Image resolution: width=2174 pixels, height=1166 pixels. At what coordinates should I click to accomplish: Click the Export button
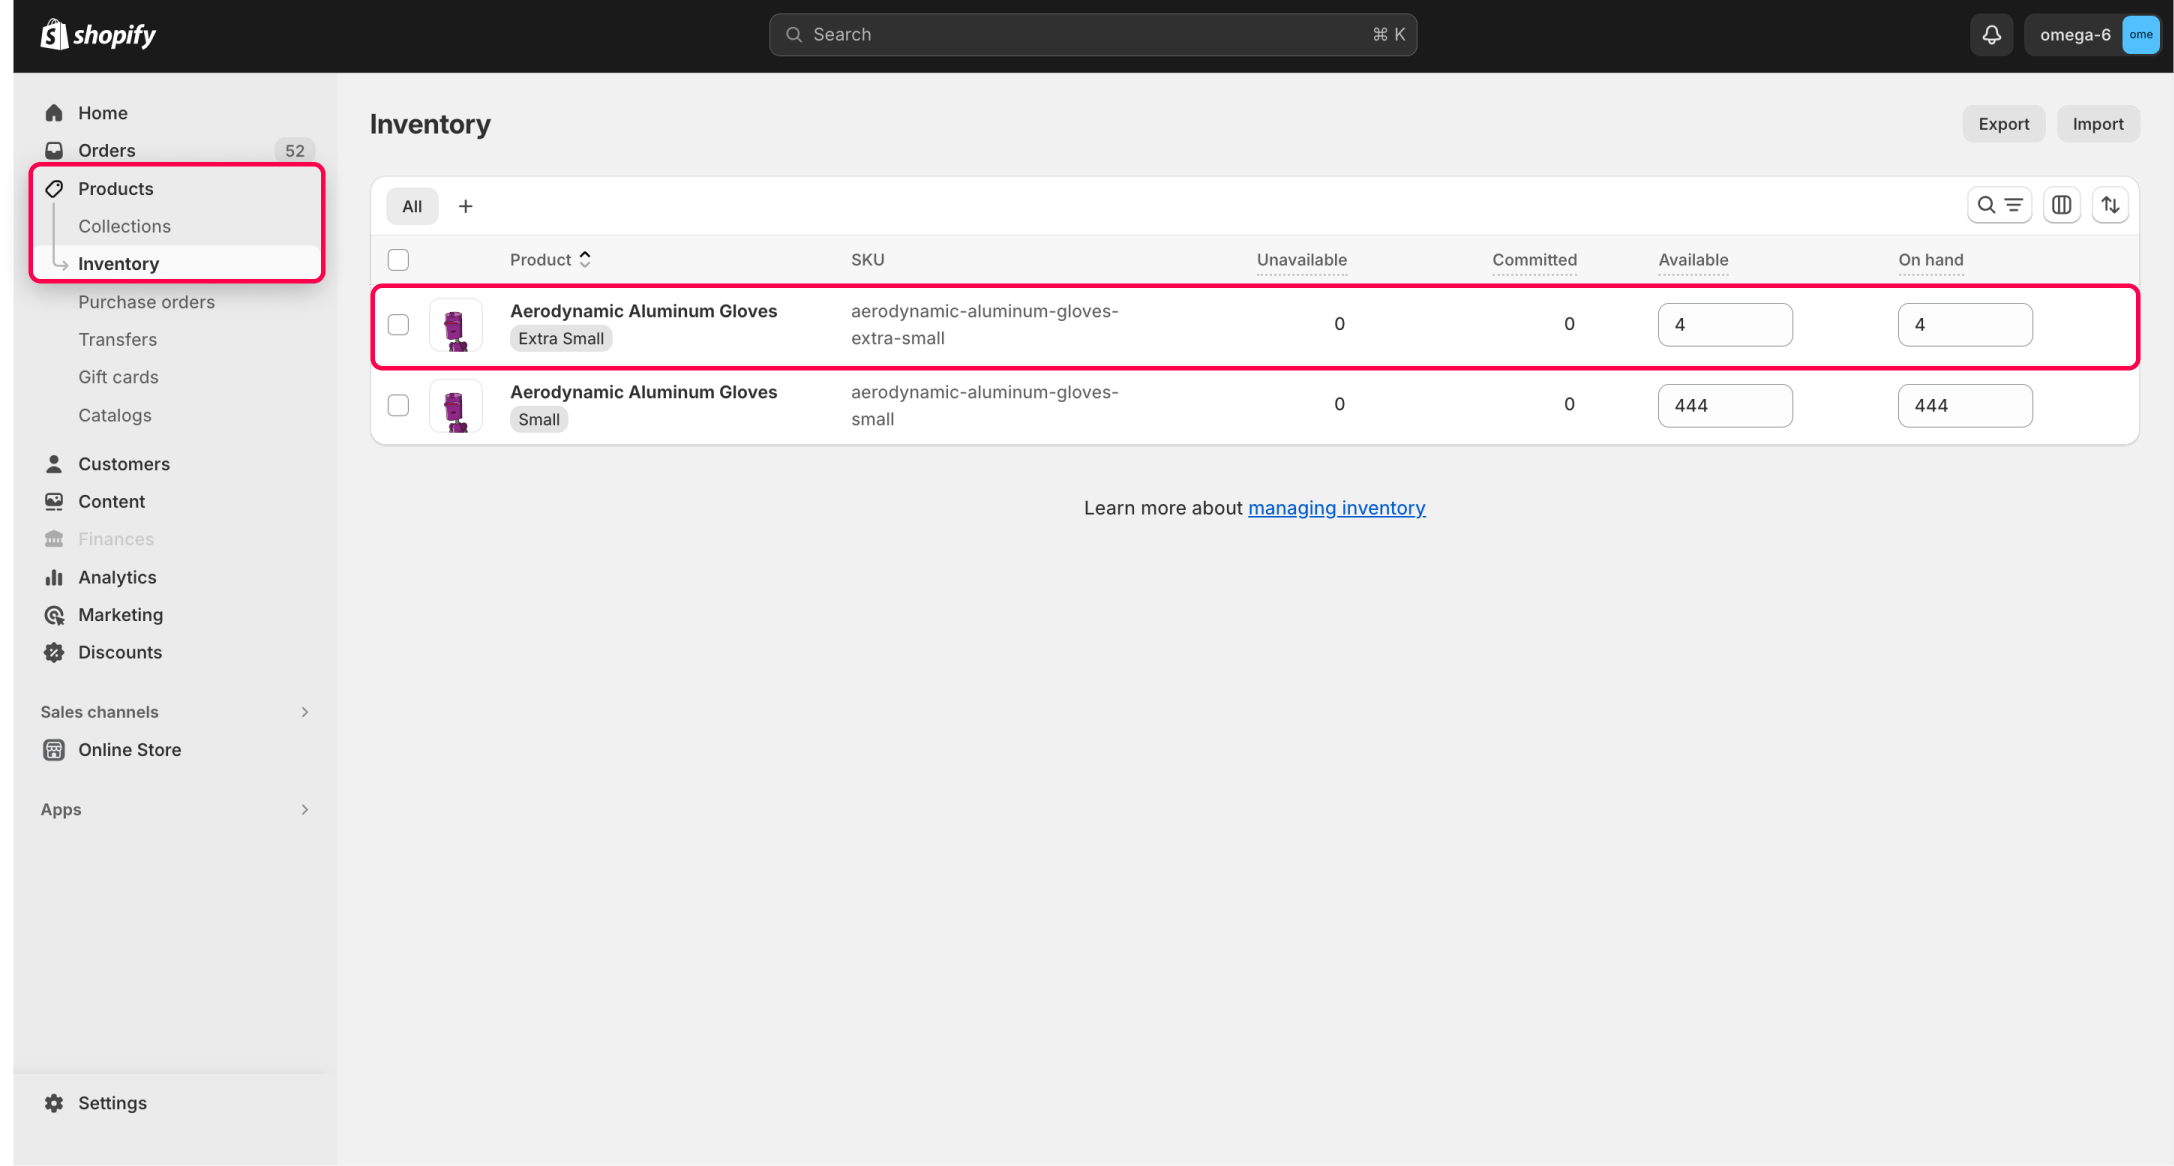click(x=2003, y=124)
